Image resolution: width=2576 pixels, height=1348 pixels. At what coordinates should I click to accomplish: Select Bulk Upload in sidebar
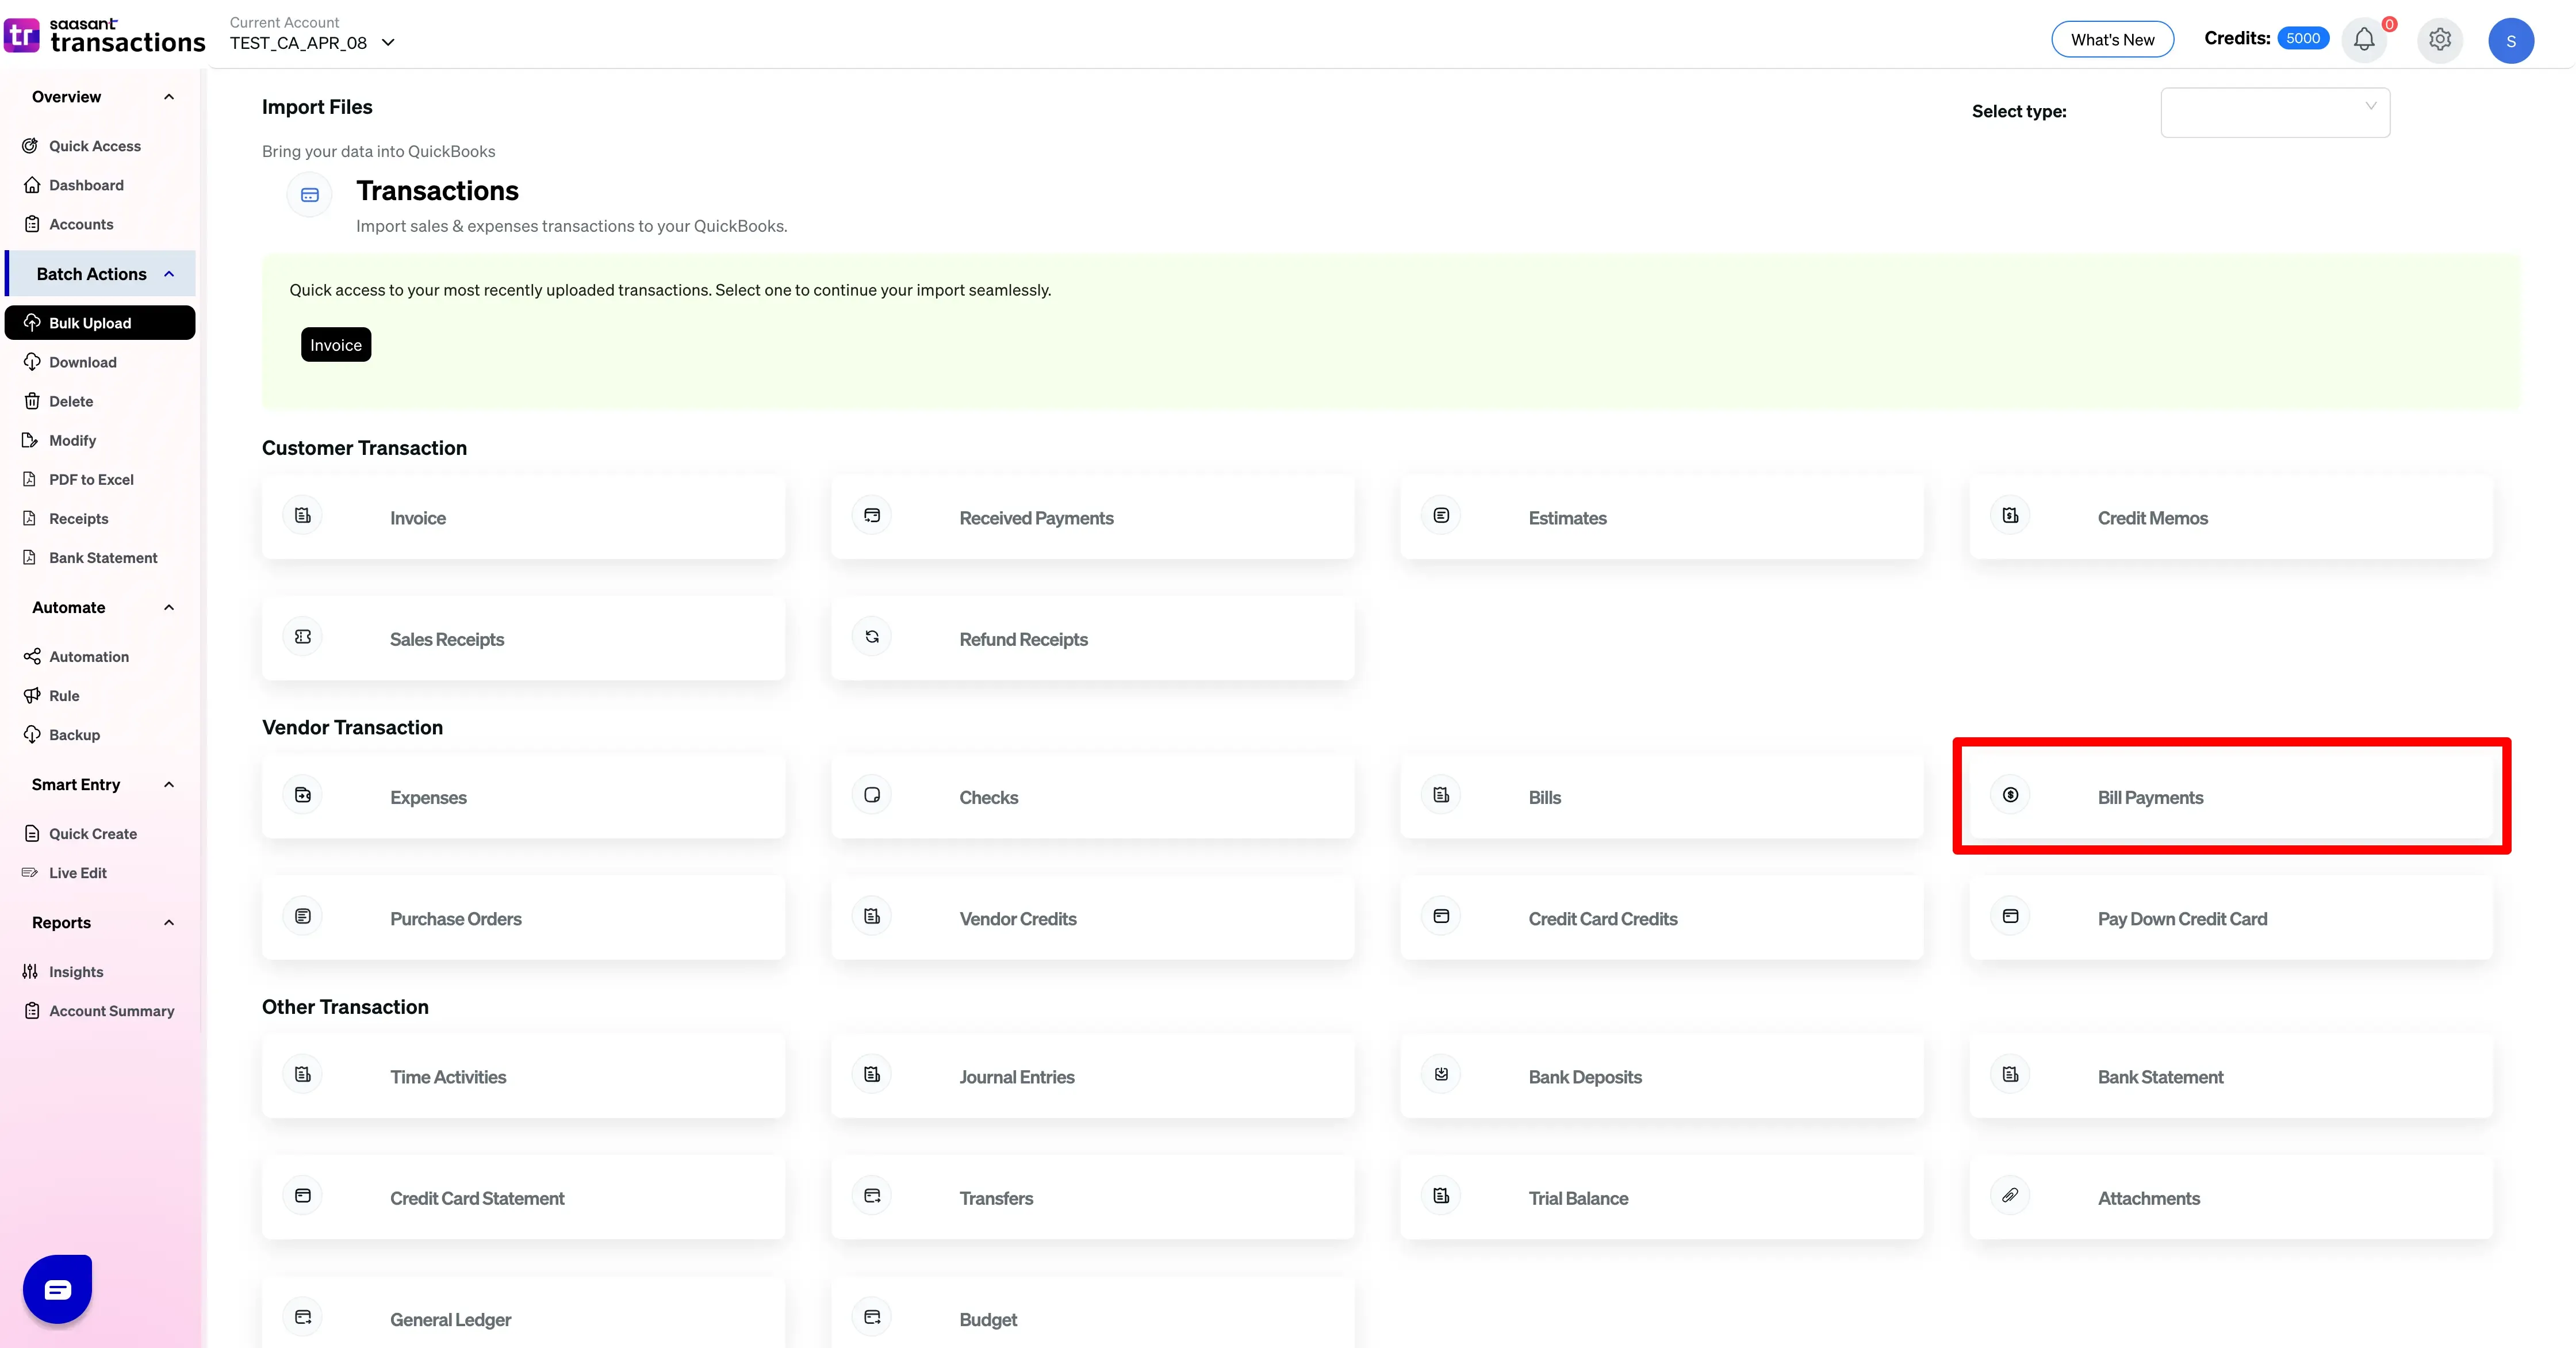(100, 322)
